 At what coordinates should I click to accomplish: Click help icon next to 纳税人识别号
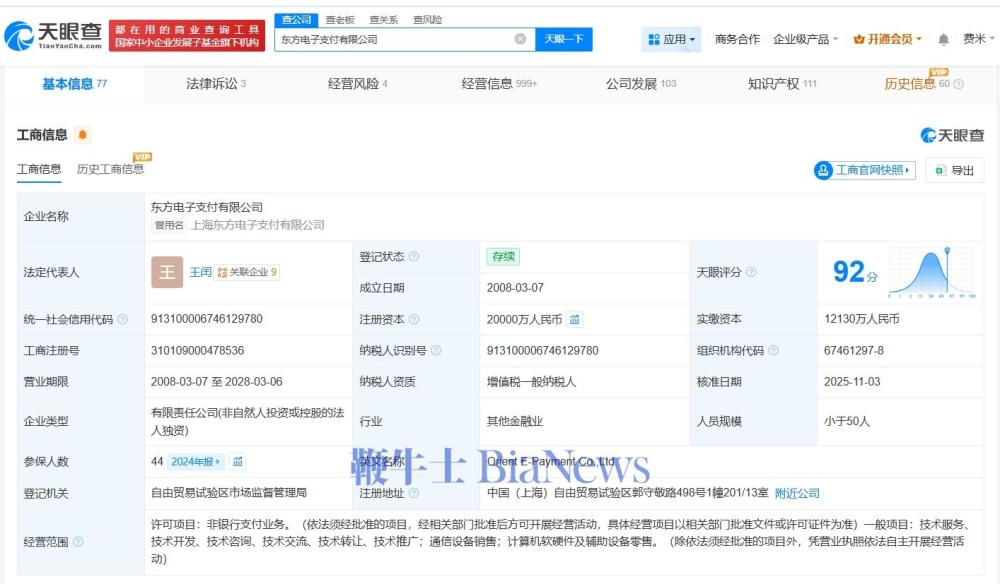[x=436, y=350]
